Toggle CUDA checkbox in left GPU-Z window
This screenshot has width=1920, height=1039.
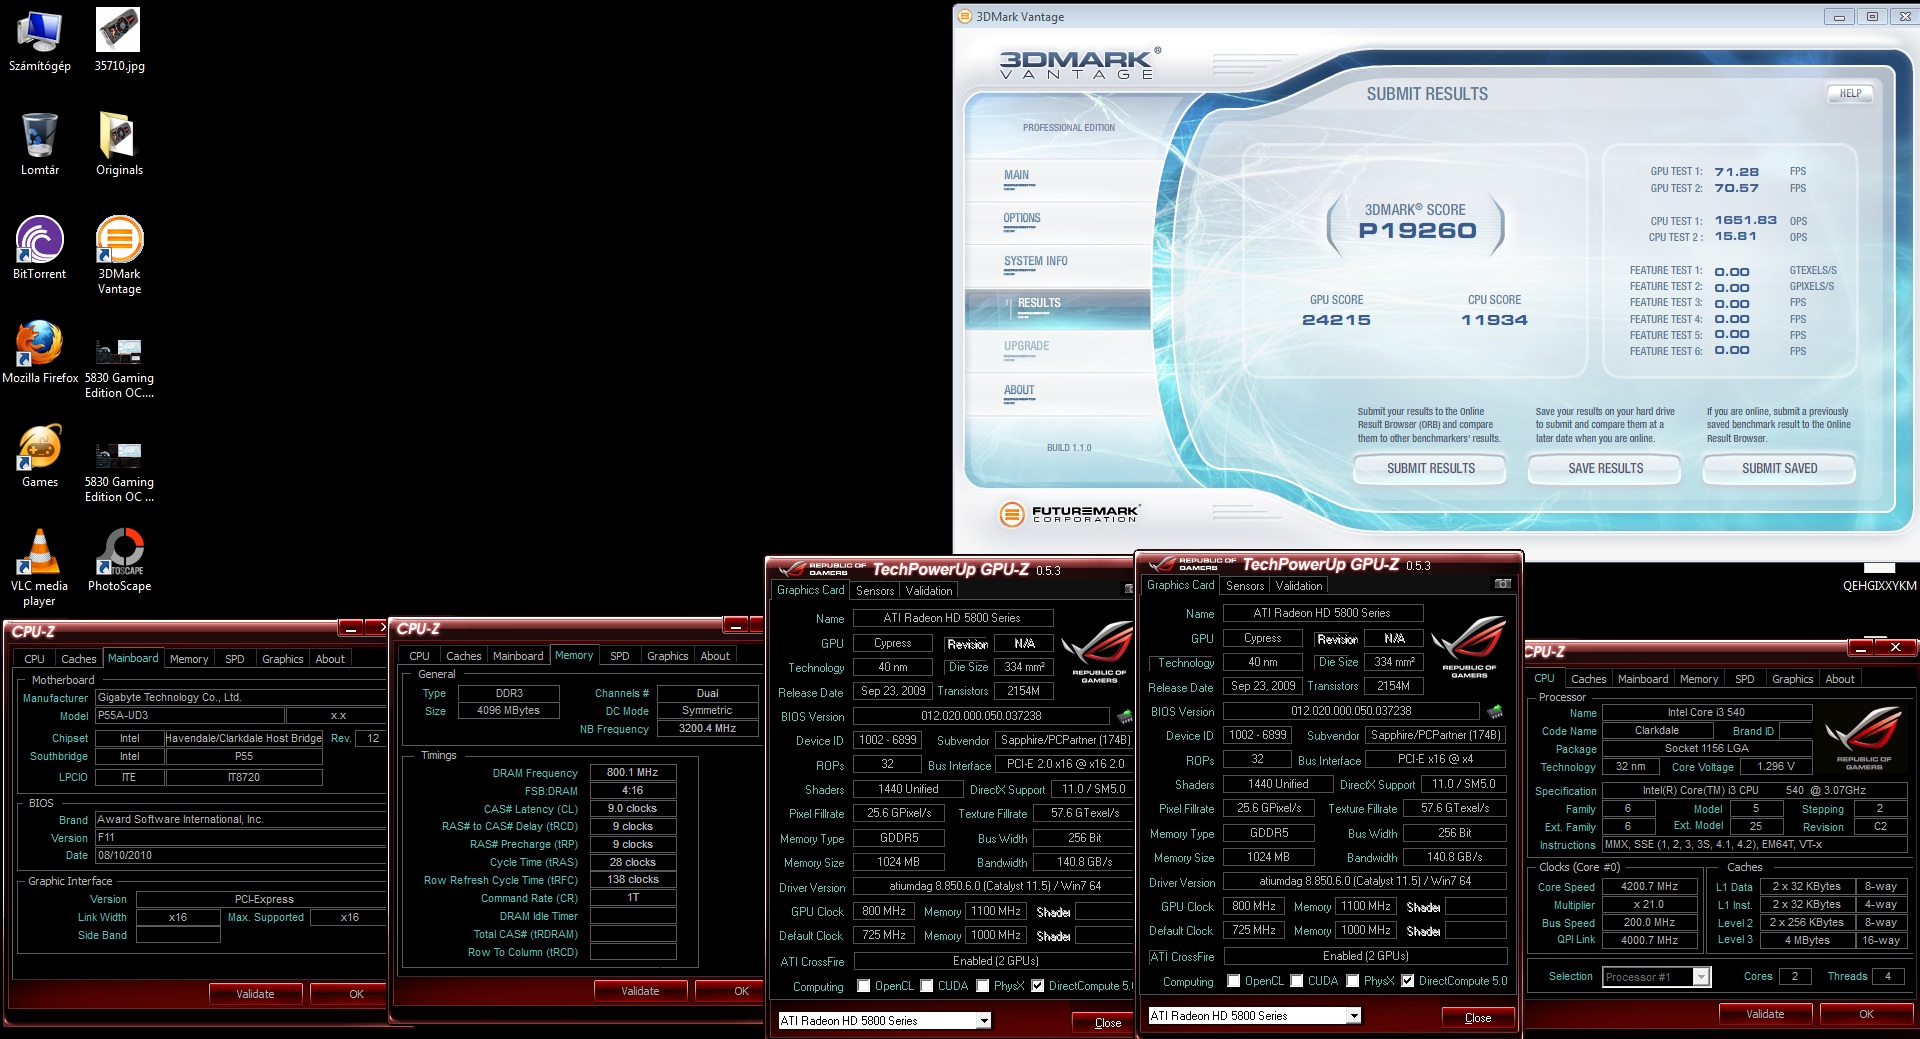coord(927,986)
